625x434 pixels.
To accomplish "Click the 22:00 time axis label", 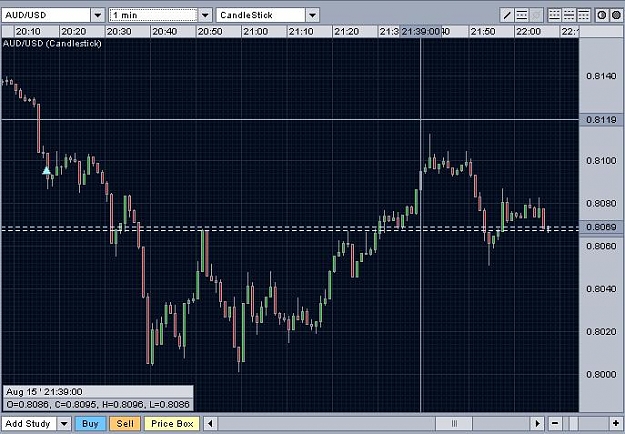I will pyautogui.click(x=528, y=31).
